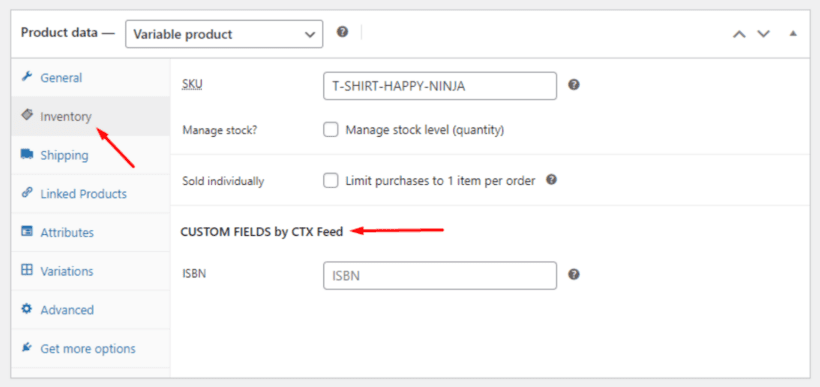
Task: Click the Linked Products chain icon
Action: (26, 193)
